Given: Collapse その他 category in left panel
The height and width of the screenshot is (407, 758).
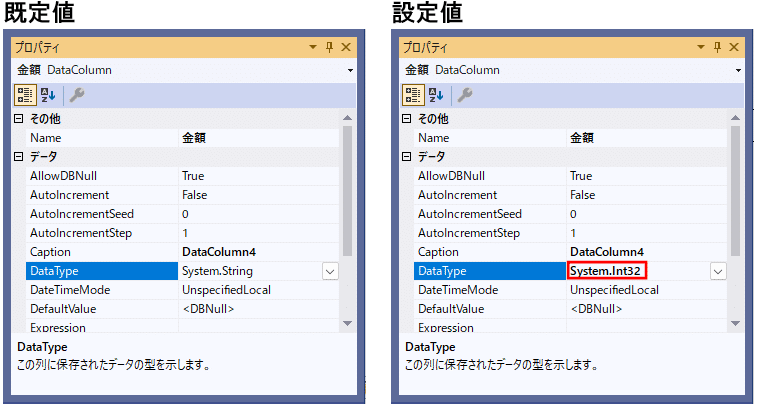Looking at the screenshot, I should [x=18, y=118].
